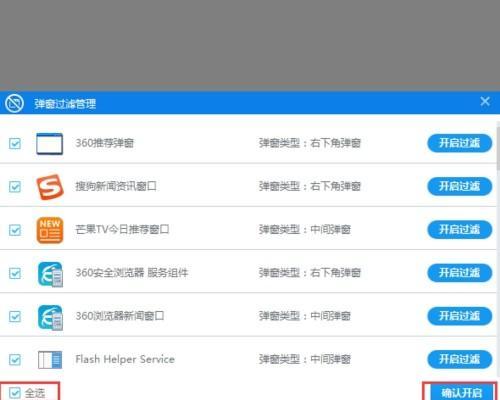Image resolution: width=500 pixels, height=400 pixels.
Task: Uncheck the 360浏览器新闻窗口 checkbox
Action: pos(15,316)
